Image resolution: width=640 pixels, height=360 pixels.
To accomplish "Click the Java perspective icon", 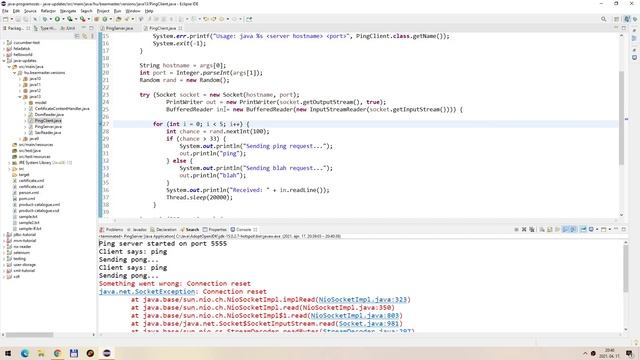I will (x=627, y=19).
